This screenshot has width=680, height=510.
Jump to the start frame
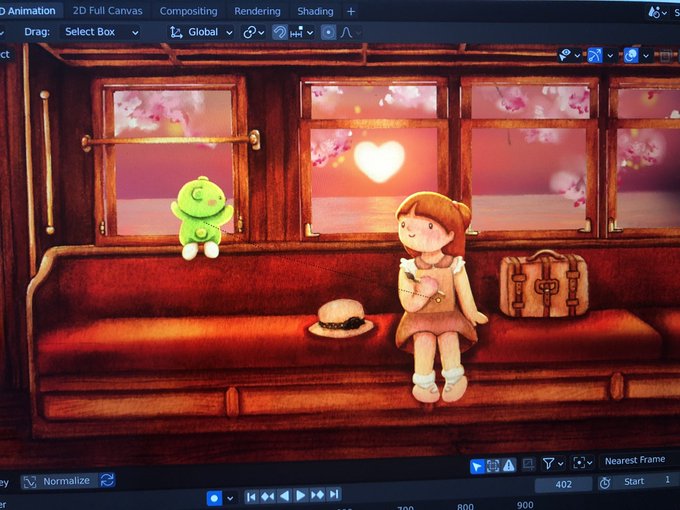pyautogui.click(x=251, y=497)
